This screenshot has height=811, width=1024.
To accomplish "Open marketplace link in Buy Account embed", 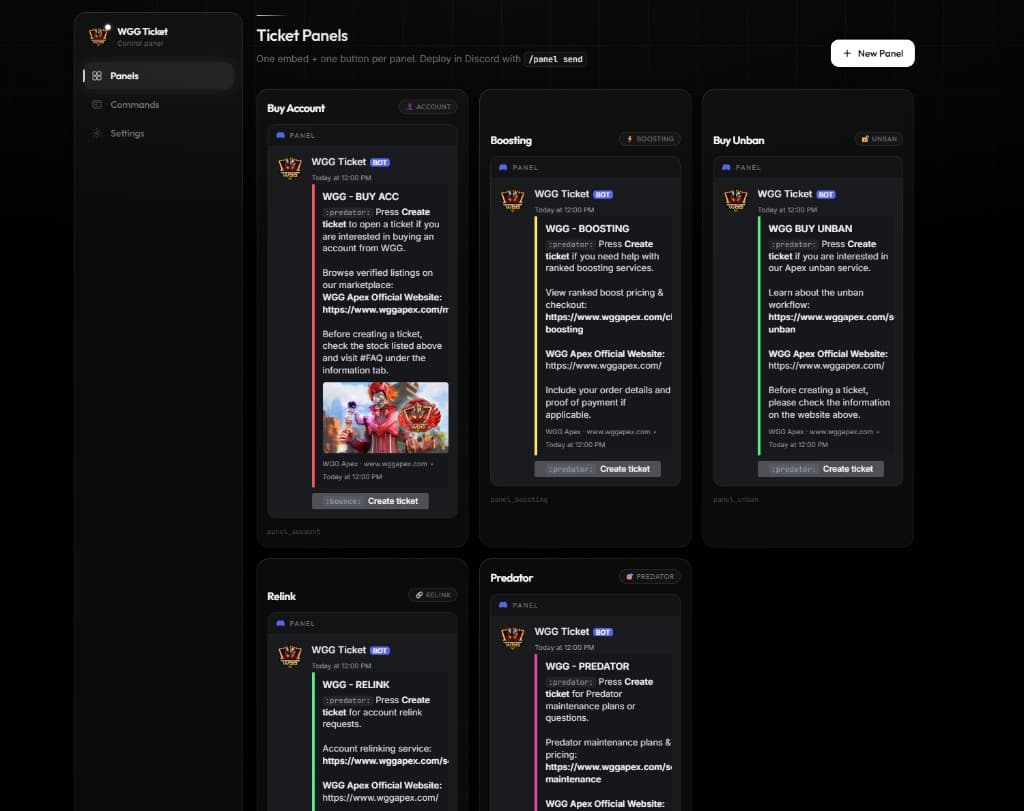I will click(x=385, y=310).
